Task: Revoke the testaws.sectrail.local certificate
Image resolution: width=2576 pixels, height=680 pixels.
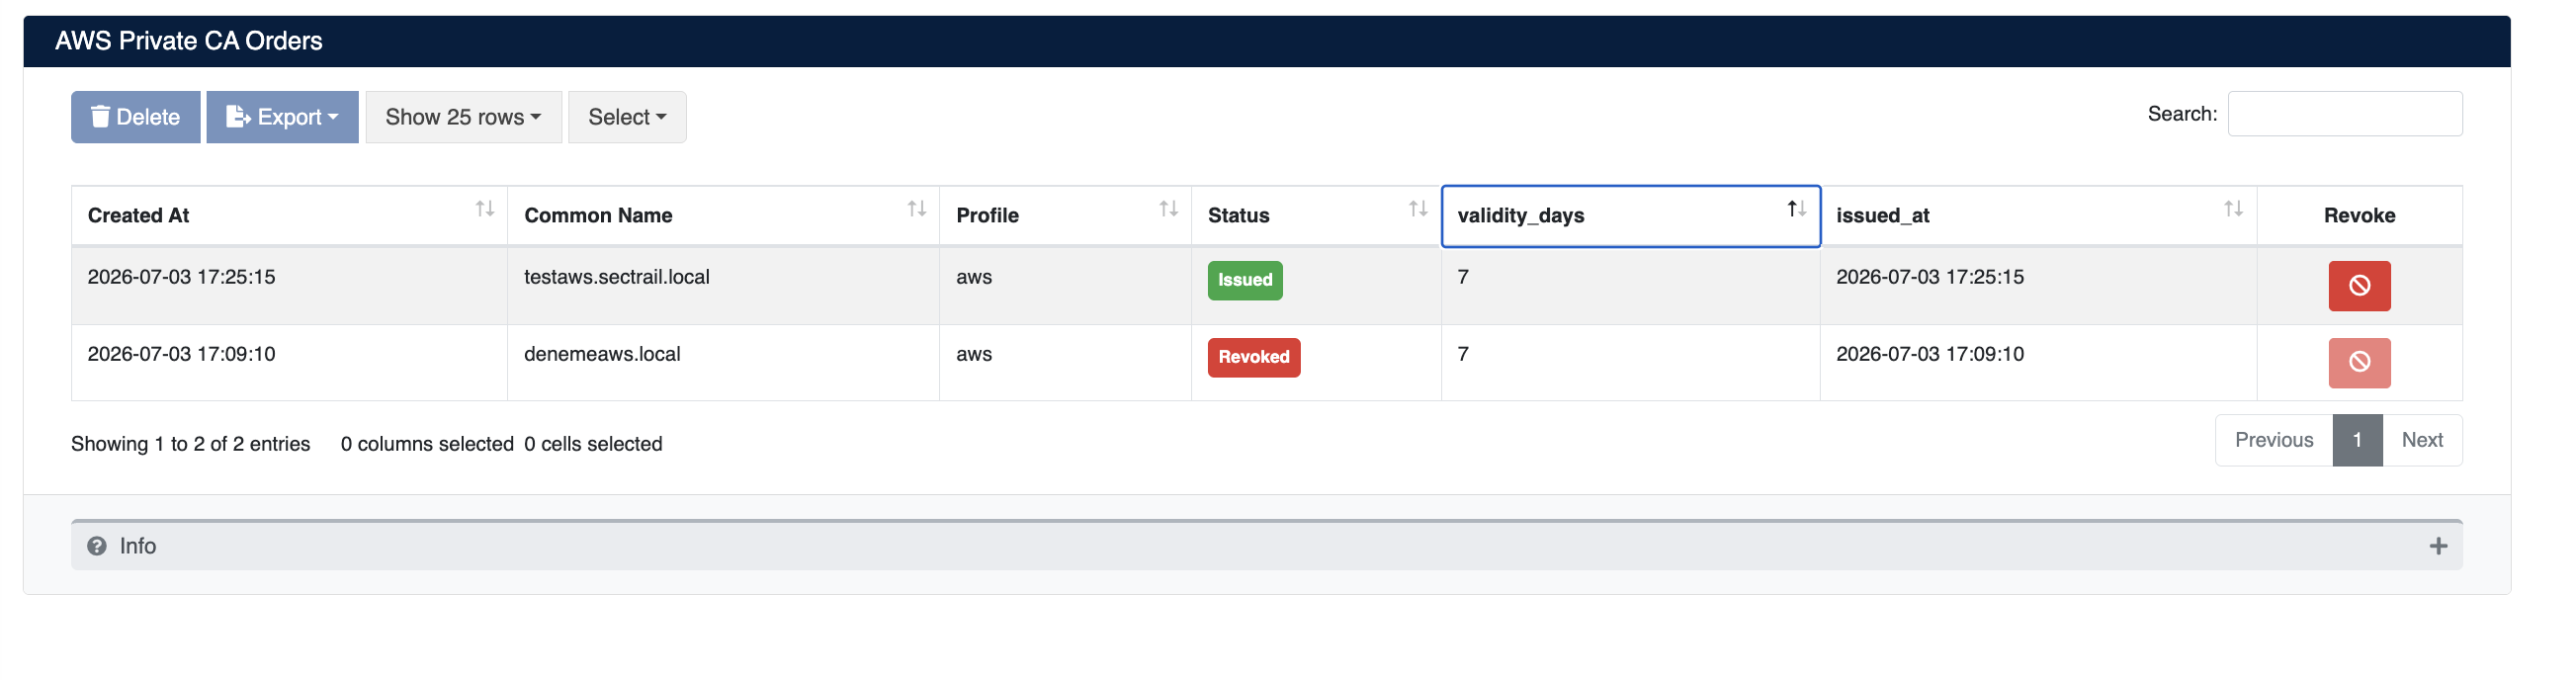Action: [x=2359, y=286]
